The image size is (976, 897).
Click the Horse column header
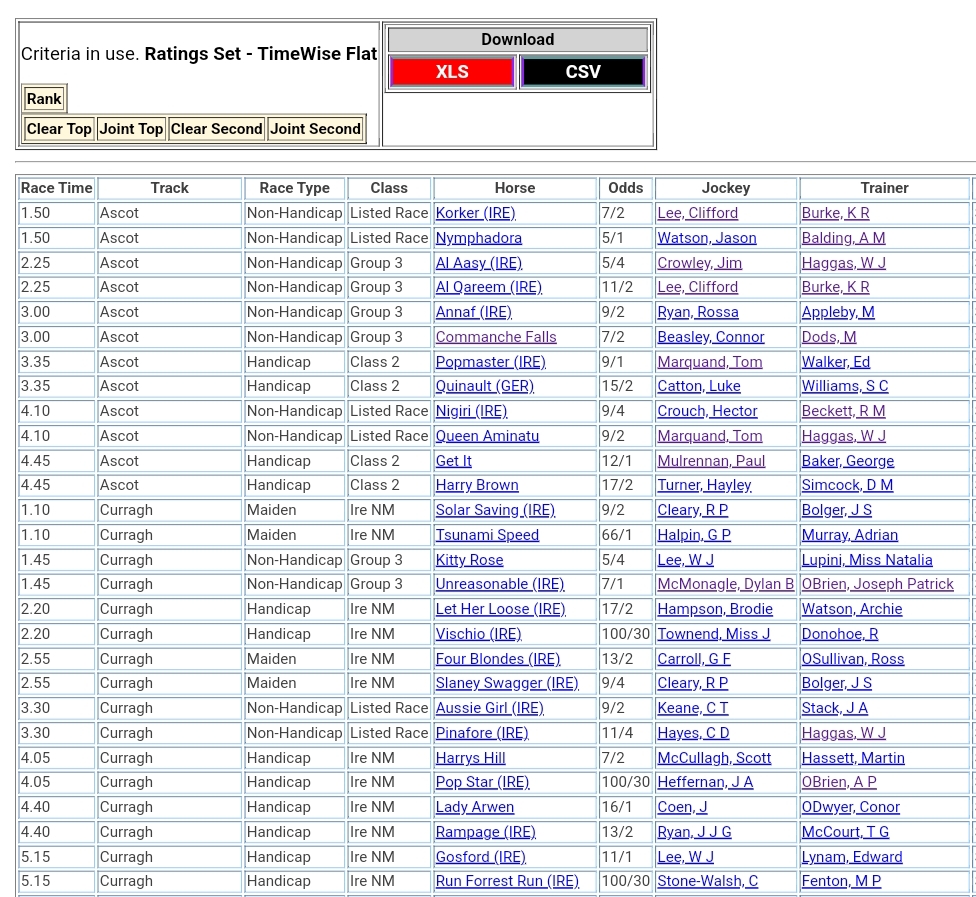pos(514,188)
